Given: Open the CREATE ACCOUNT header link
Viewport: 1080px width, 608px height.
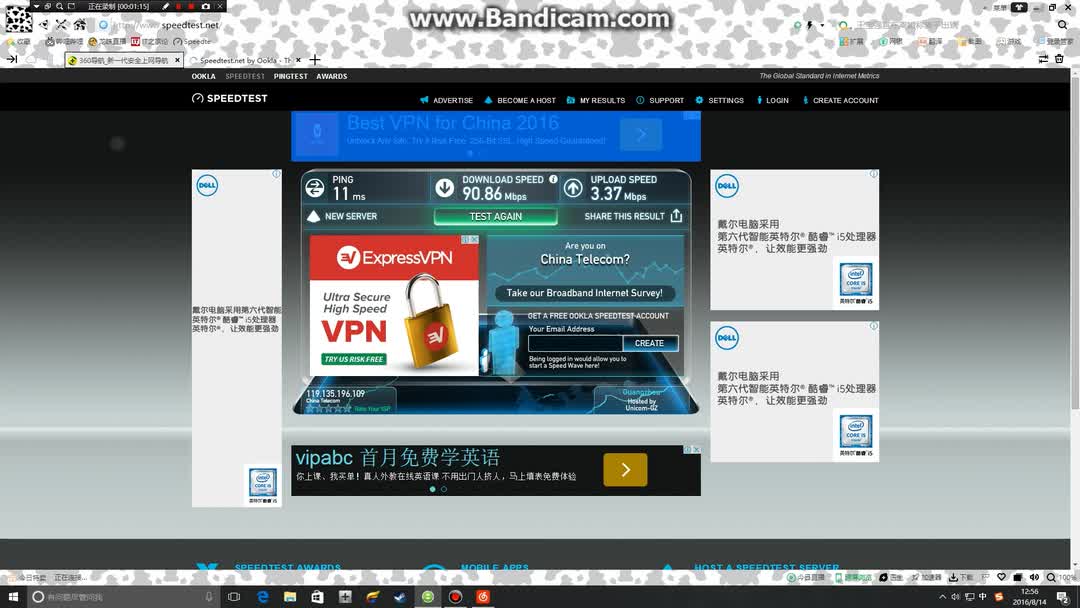Looking at the screenshot, I should point(840,101).
